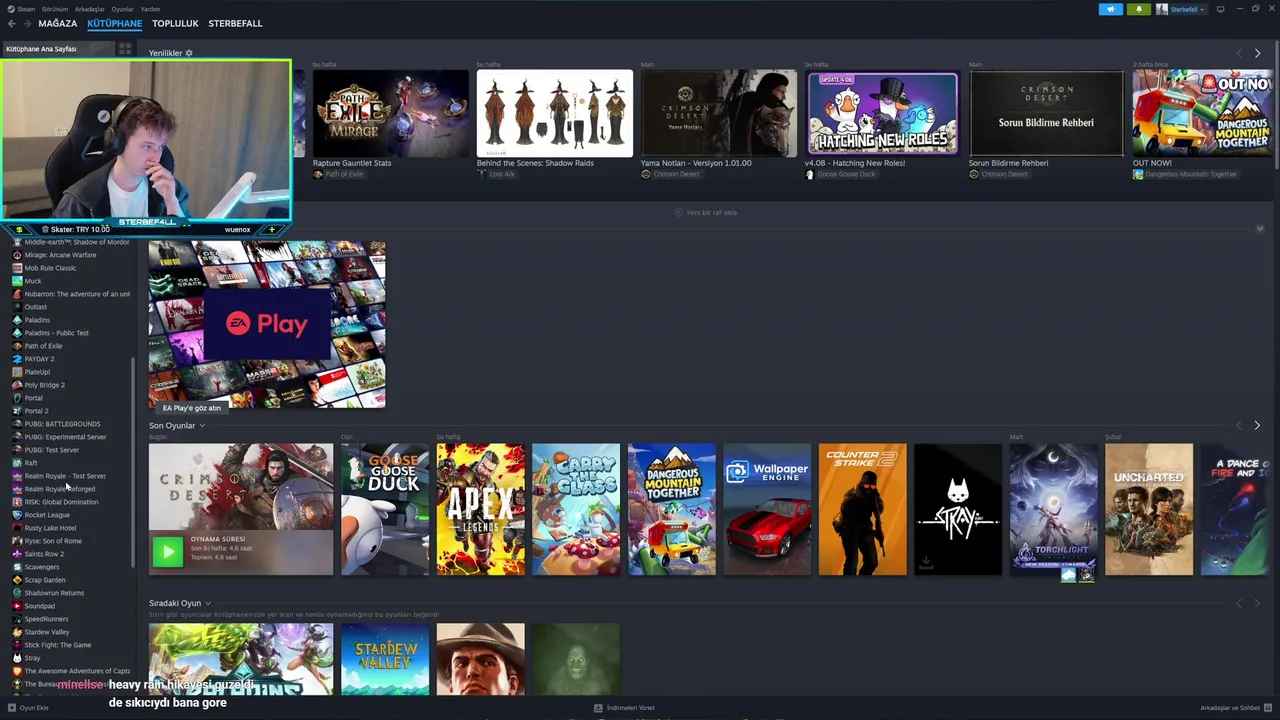The width and height of the screenshot is (1280, 720).
Task: Open Wallpaper Engine cover in recent games
Action: (767, 510)
